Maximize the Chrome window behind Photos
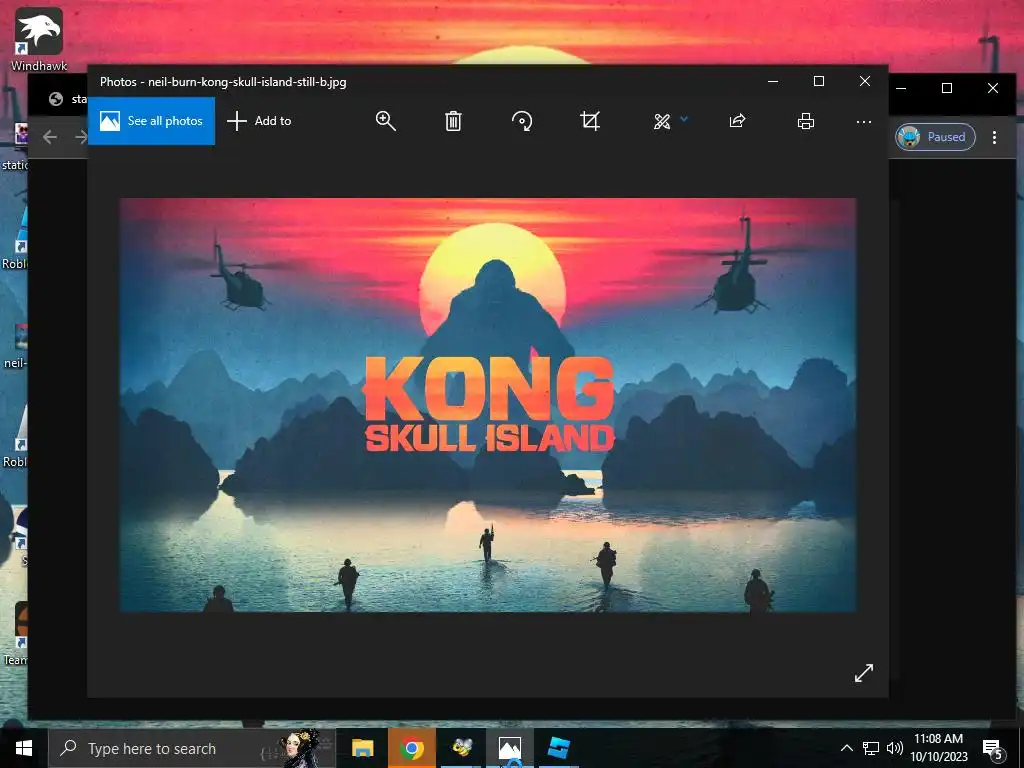The width and height of the screenshot is (1024, 768). (x=947, y=88)
